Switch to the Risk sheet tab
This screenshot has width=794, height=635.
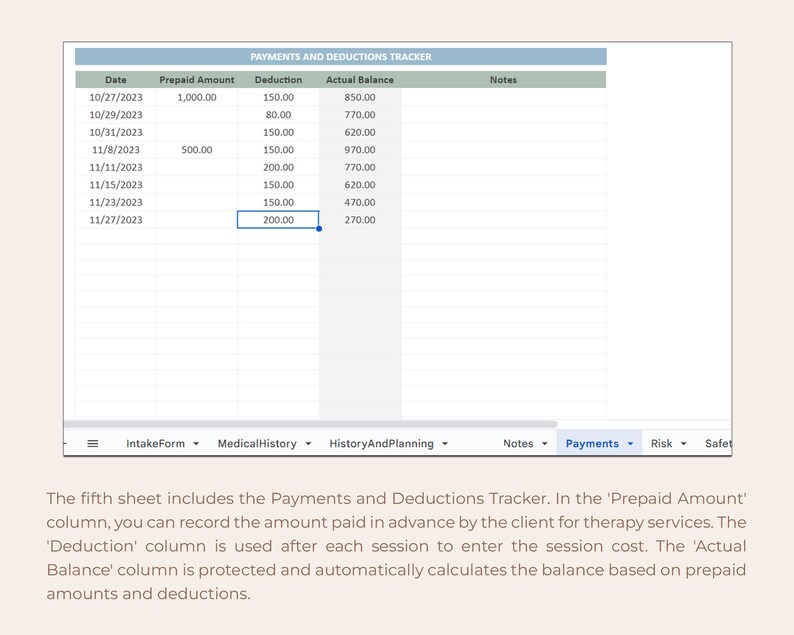click(x=661, y=444)
